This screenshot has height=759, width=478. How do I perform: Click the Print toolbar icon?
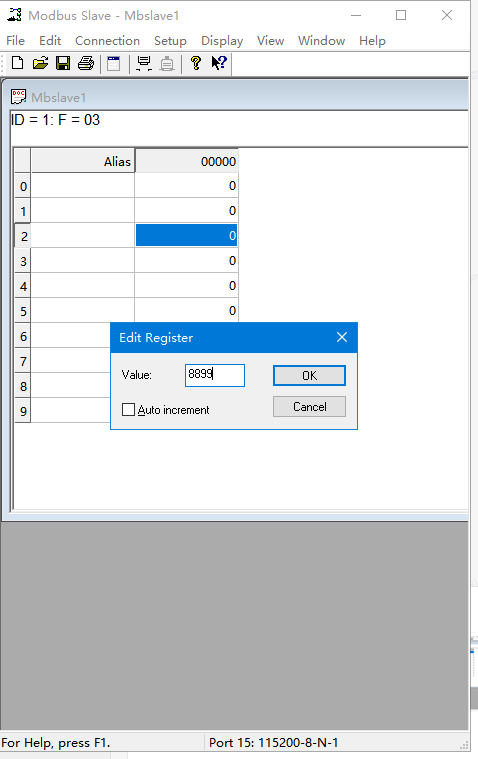click(86, 63)
